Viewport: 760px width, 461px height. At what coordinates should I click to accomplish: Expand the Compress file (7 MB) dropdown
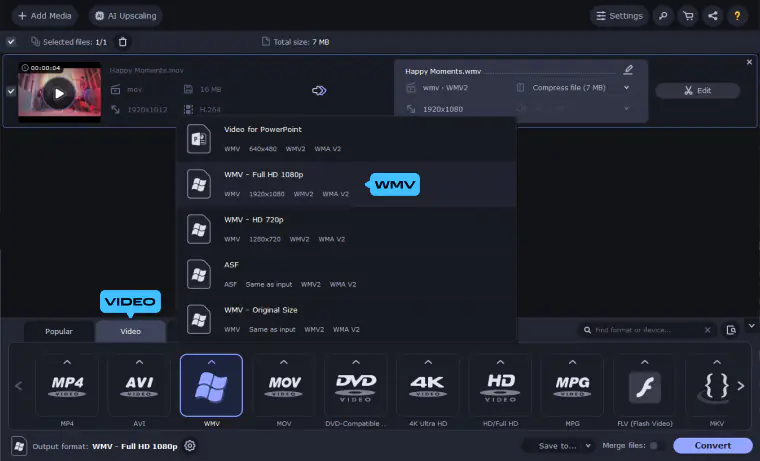pos(626,88)
